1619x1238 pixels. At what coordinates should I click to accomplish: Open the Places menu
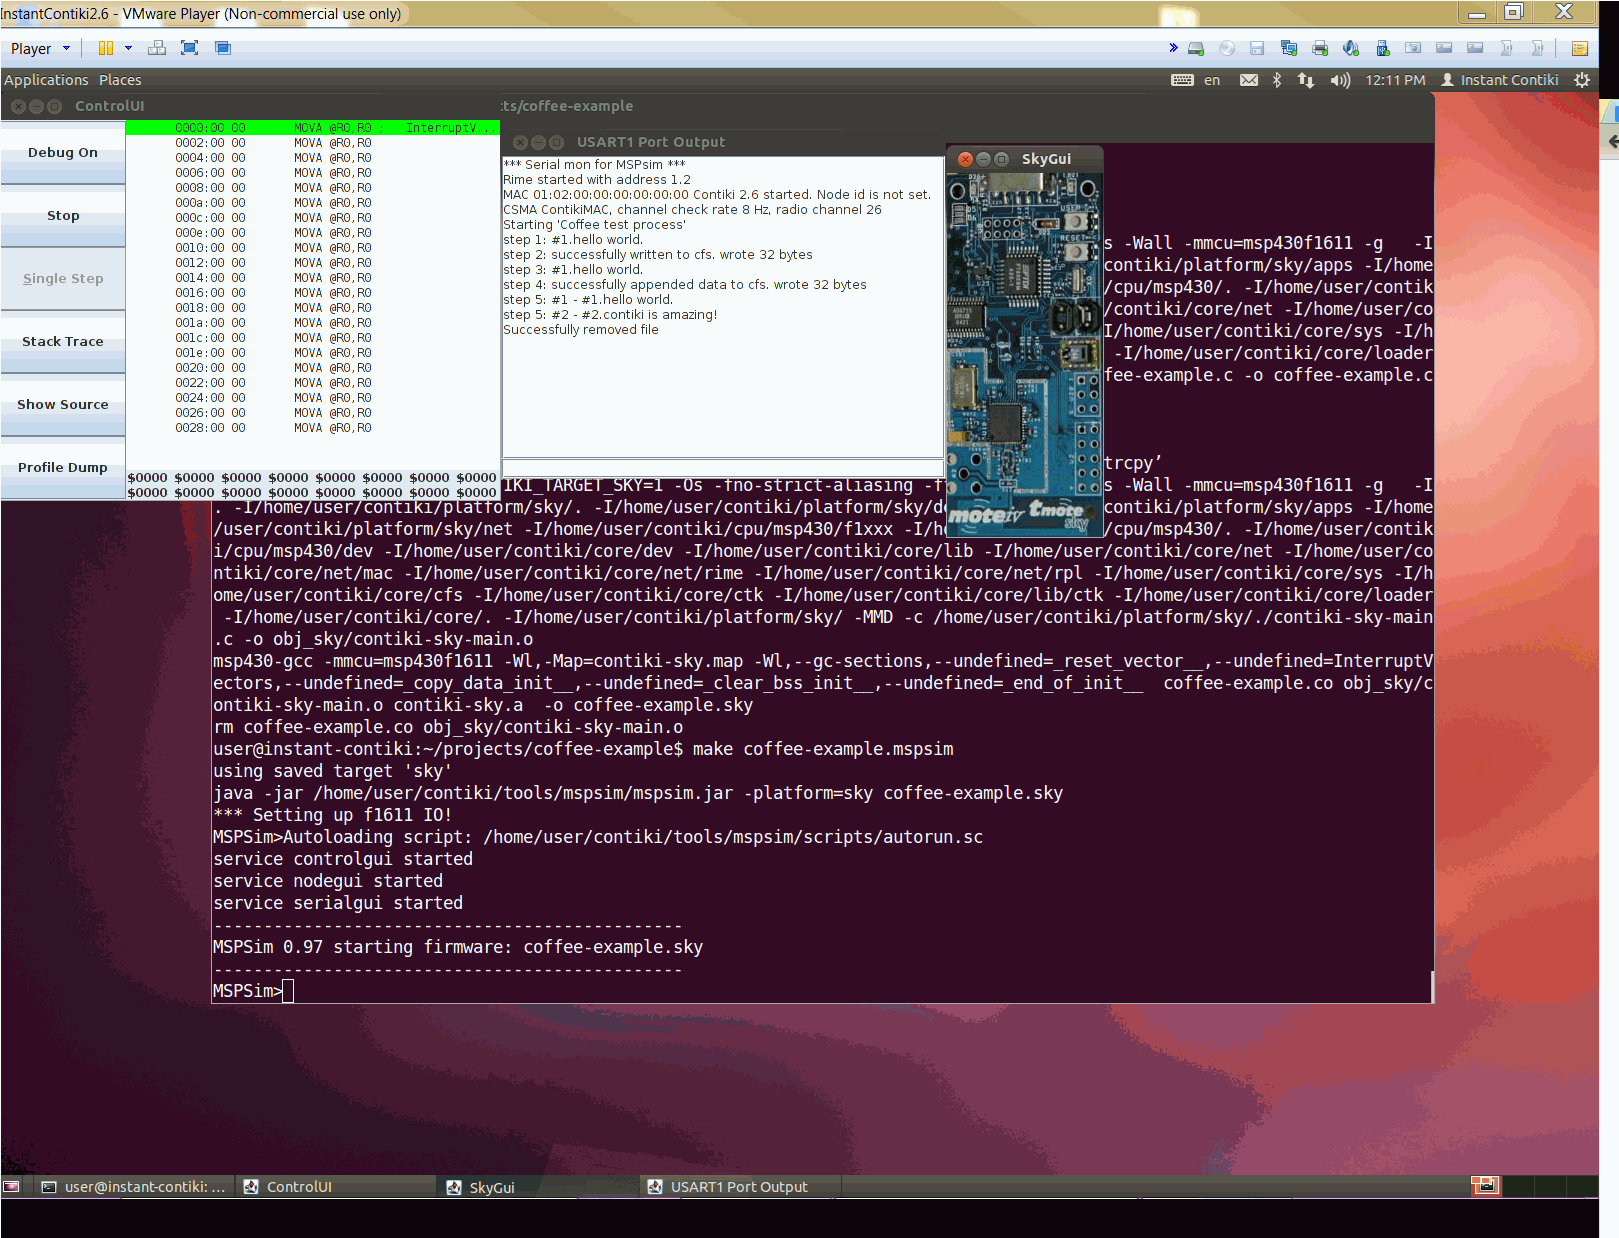click(x=120, y=80)
